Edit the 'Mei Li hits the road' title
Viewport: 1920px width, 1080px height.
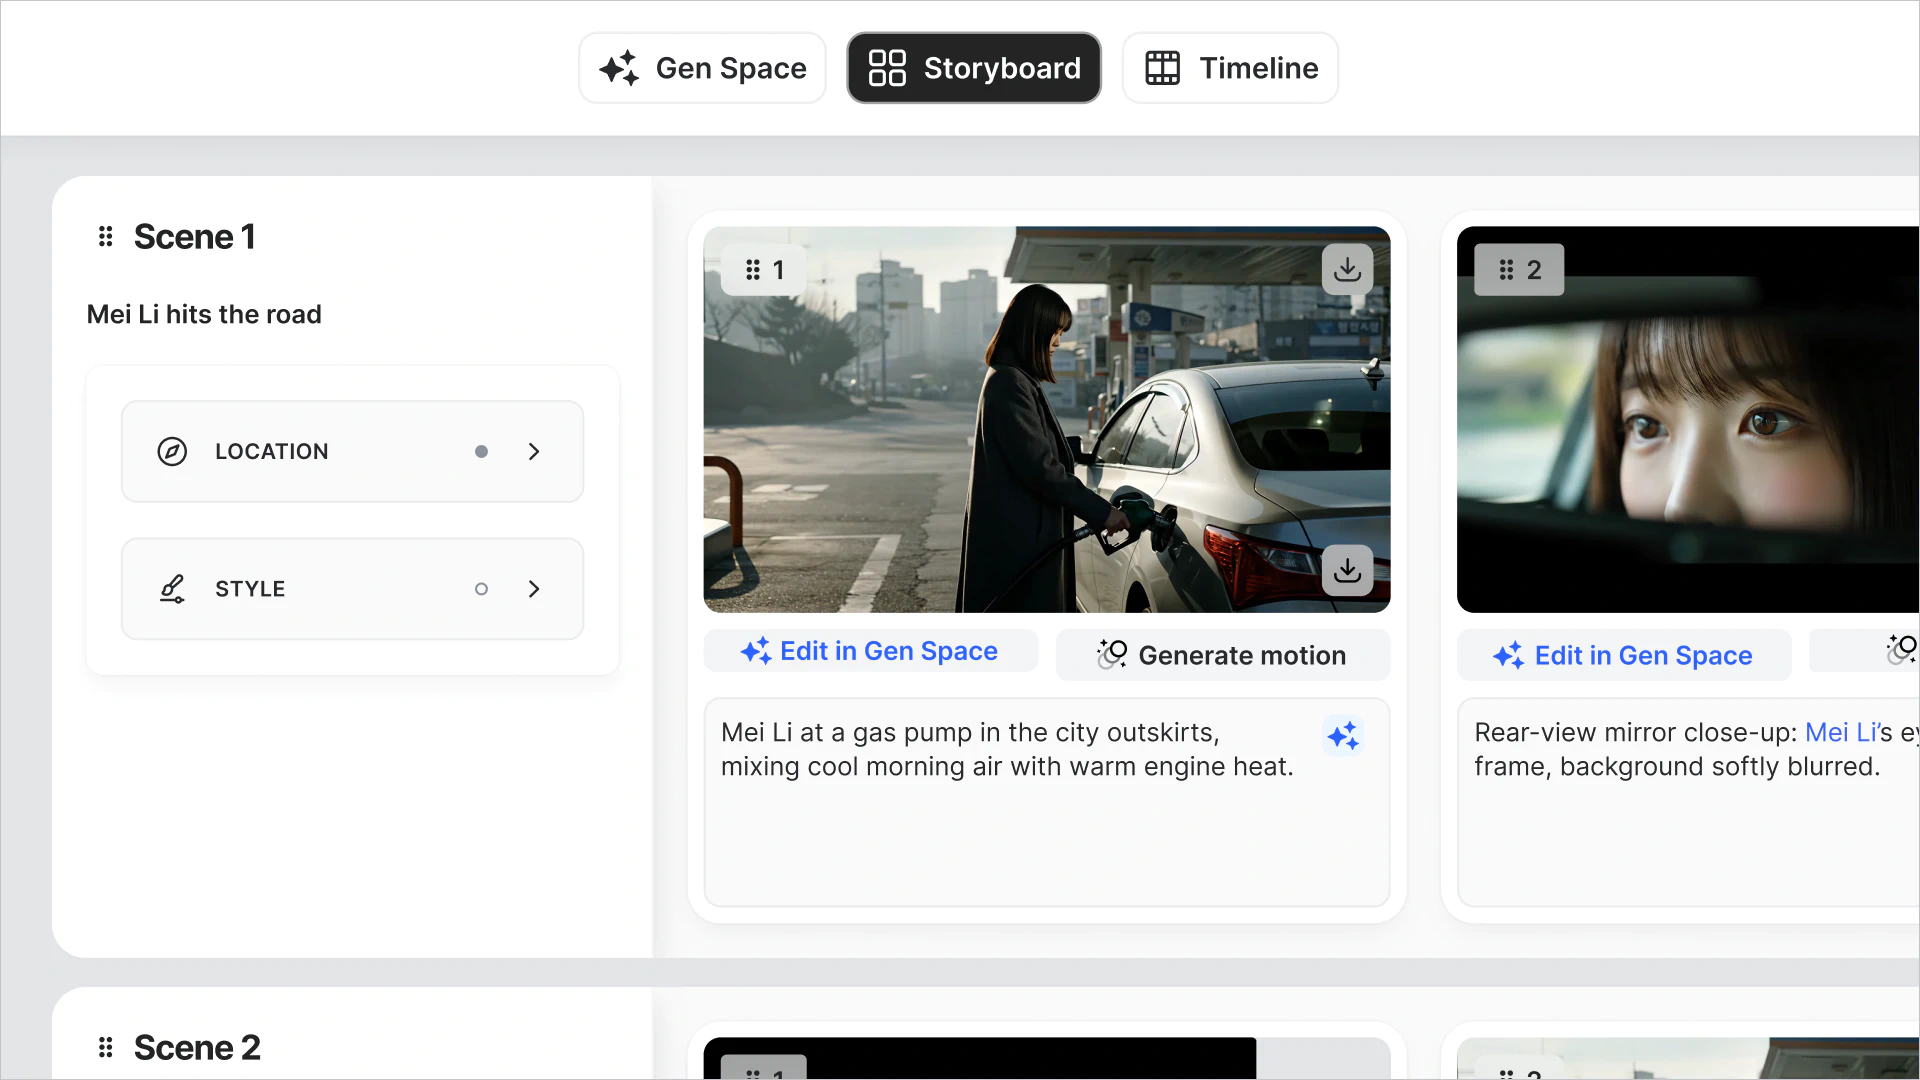204,314
